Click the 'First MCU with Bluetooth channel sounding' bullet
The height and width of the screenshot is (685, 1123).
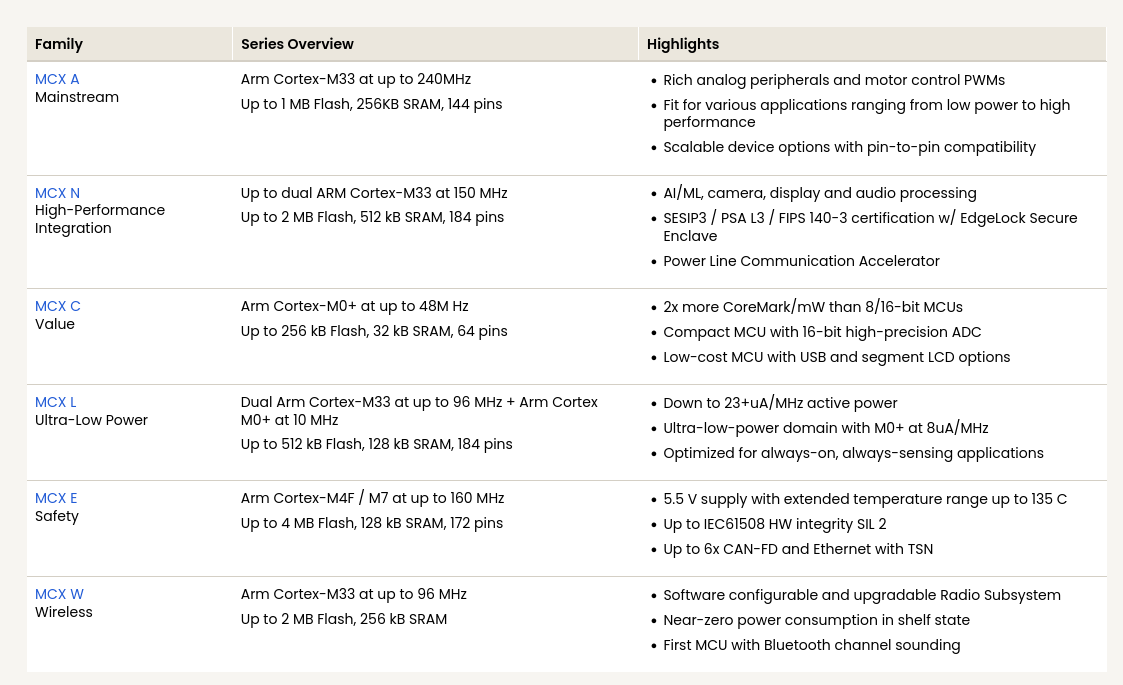(x=811, y=646)
